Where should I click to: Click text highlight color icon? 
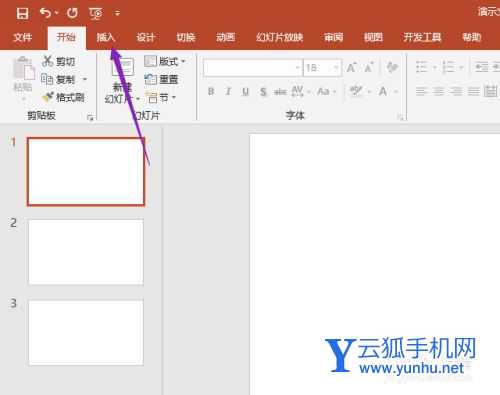[356, 91]
